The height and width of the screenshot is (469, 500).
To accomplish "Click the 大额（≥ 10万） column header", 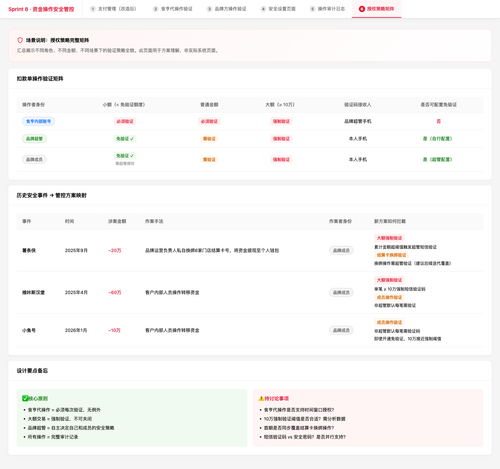I will (x=280, y=105).
